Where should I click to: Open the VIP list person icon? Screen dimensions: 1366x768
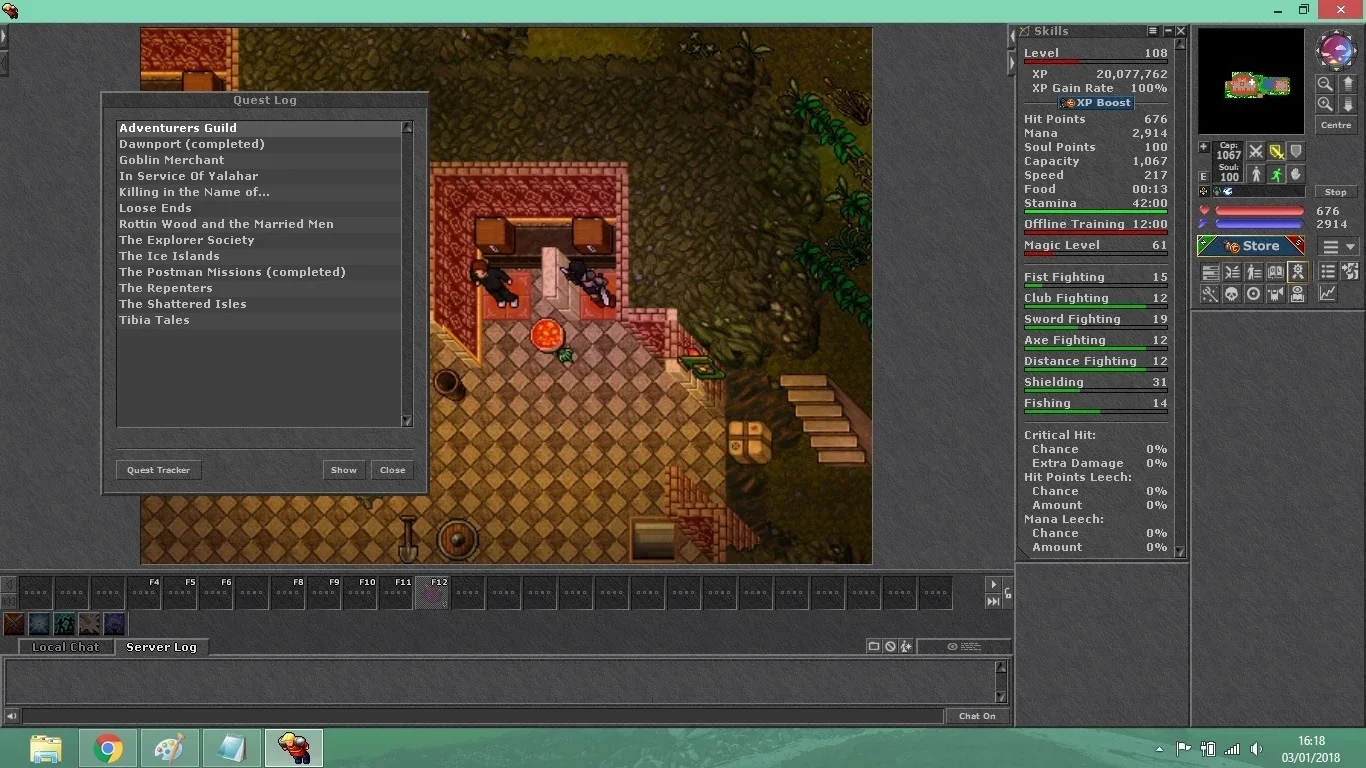[1253, 271]
